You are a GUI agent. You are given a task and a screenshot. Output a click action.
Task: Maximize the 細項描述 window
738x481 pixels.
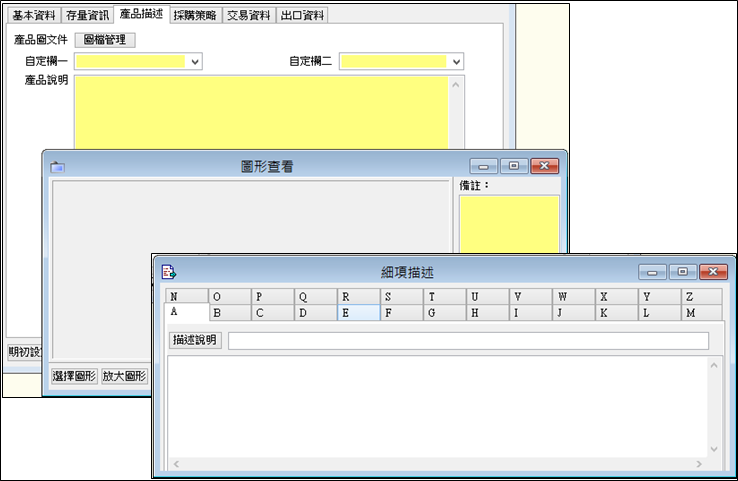(683, 272)
